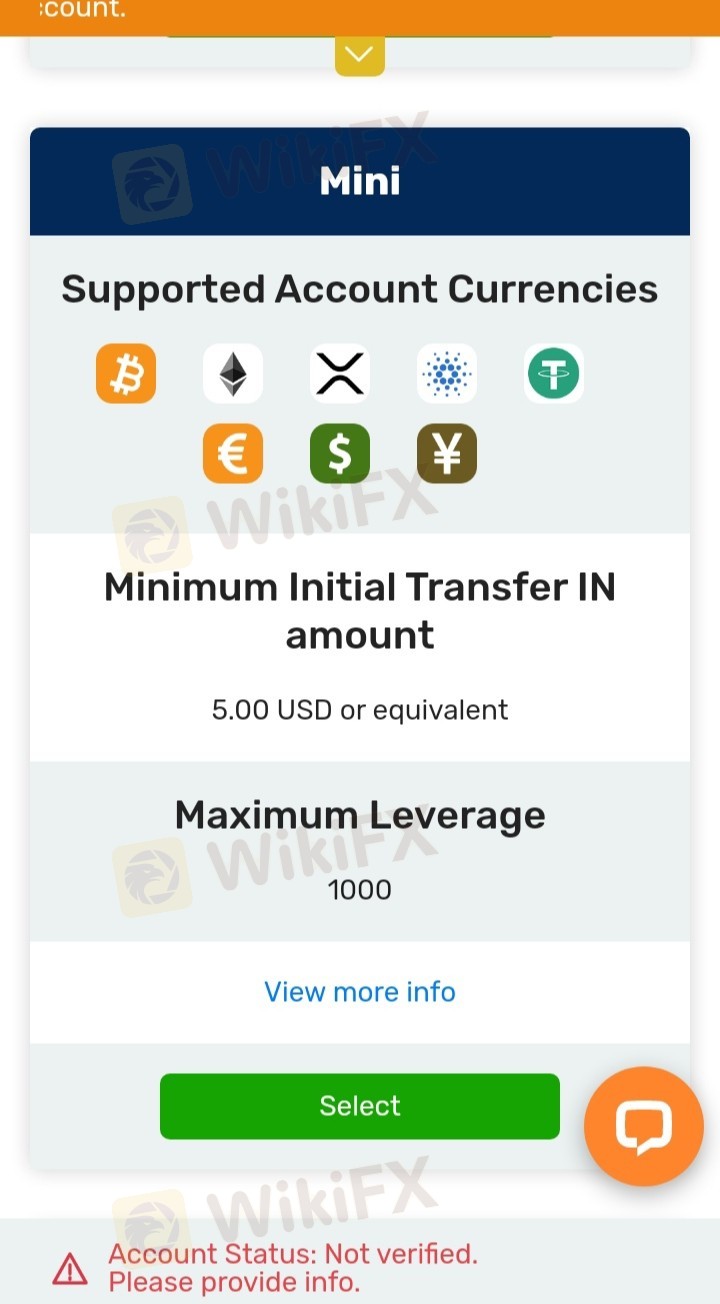This screenshot has width=720, height=1304.
Task: Tap the Tether USDT icon
Action: point(554,374)
